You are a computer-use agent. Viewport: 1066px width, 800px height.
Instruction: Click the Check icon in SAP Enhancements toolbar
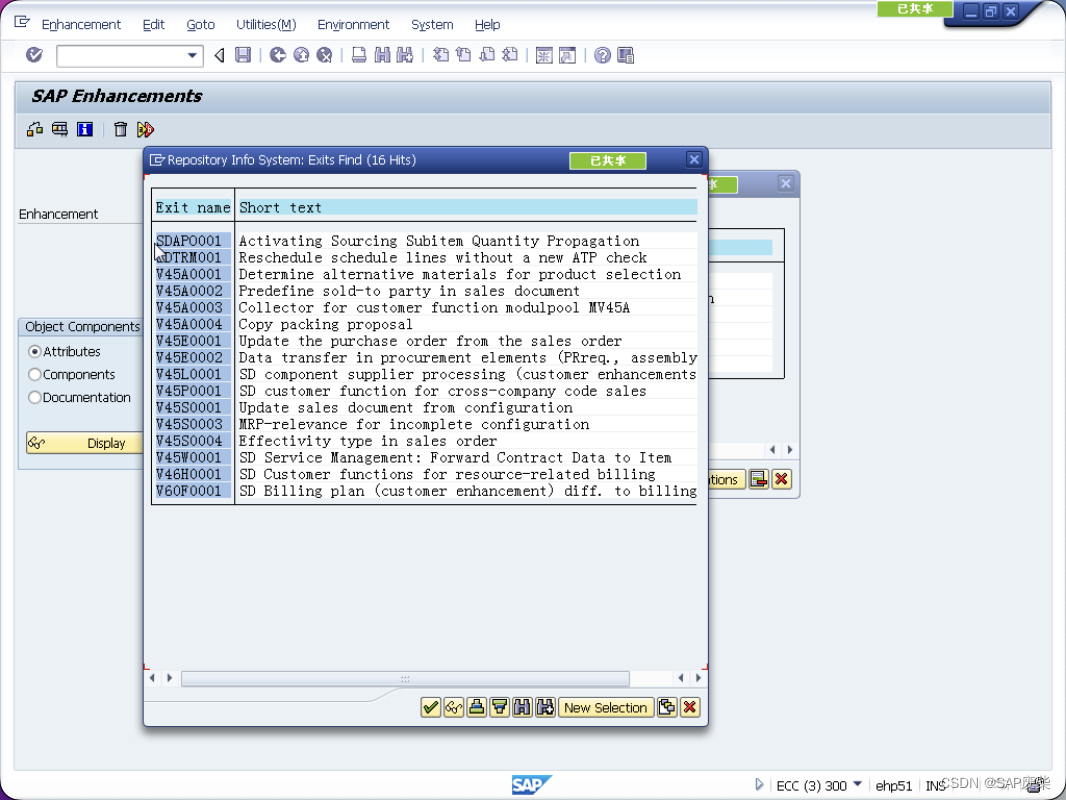click(35, 129)
